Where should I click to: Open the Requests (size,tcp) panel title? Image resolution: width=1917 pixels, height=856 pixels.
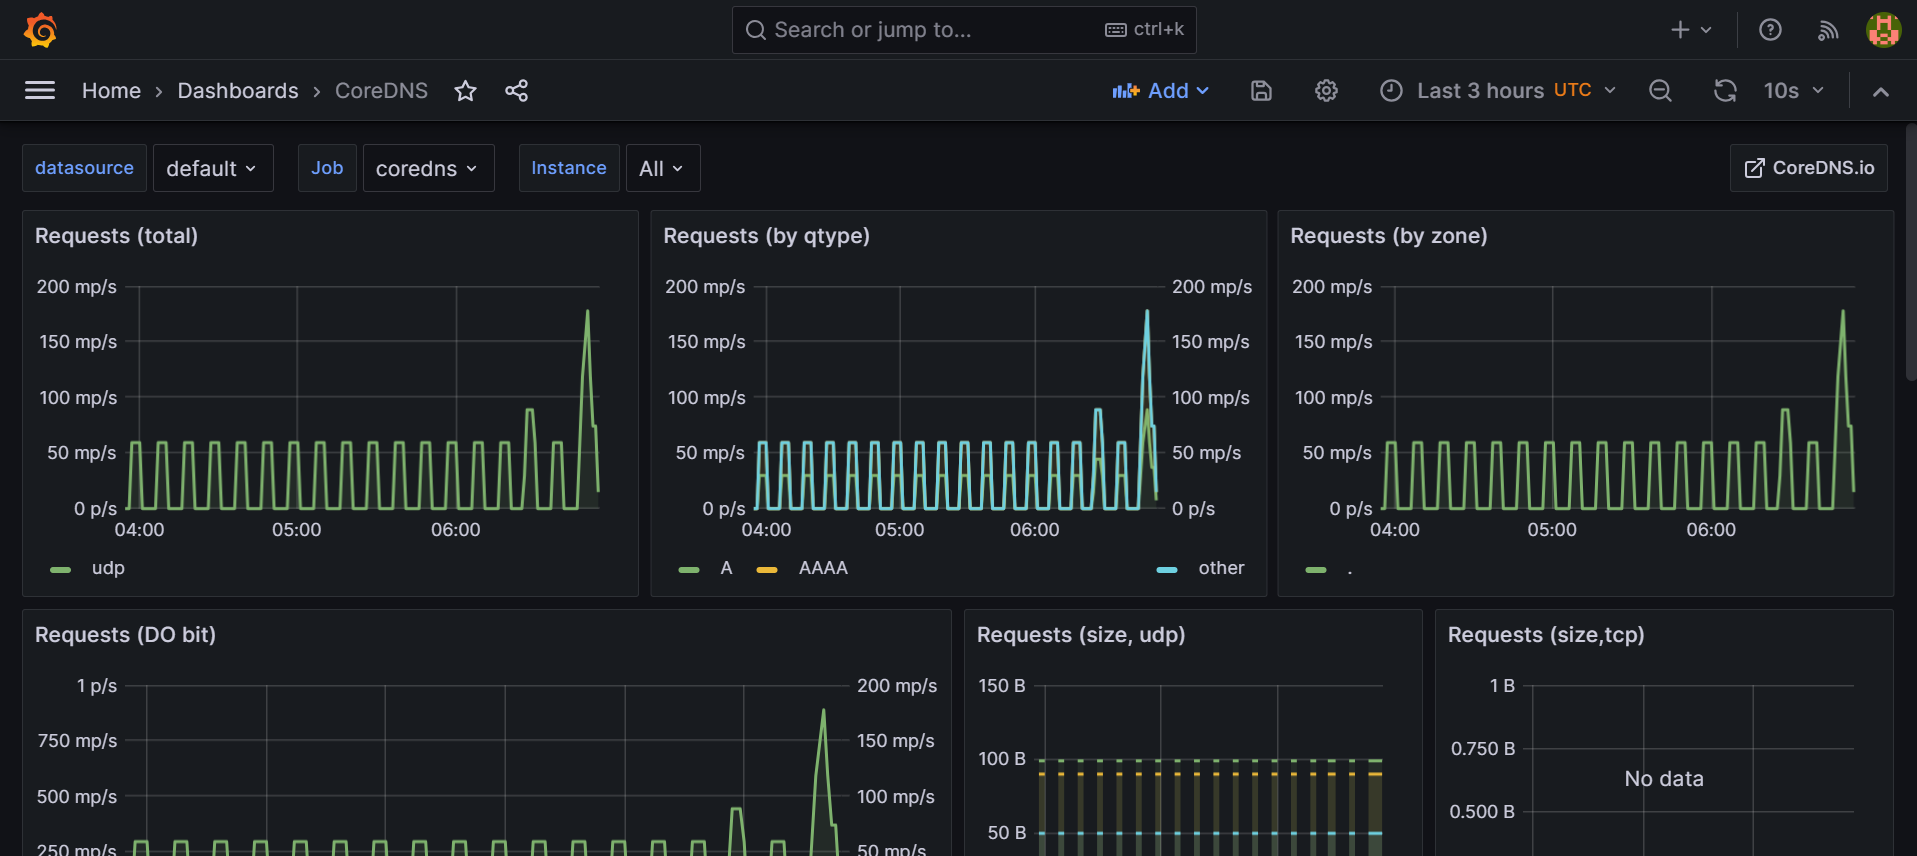pyautogui.click(x=1546, y=635)
